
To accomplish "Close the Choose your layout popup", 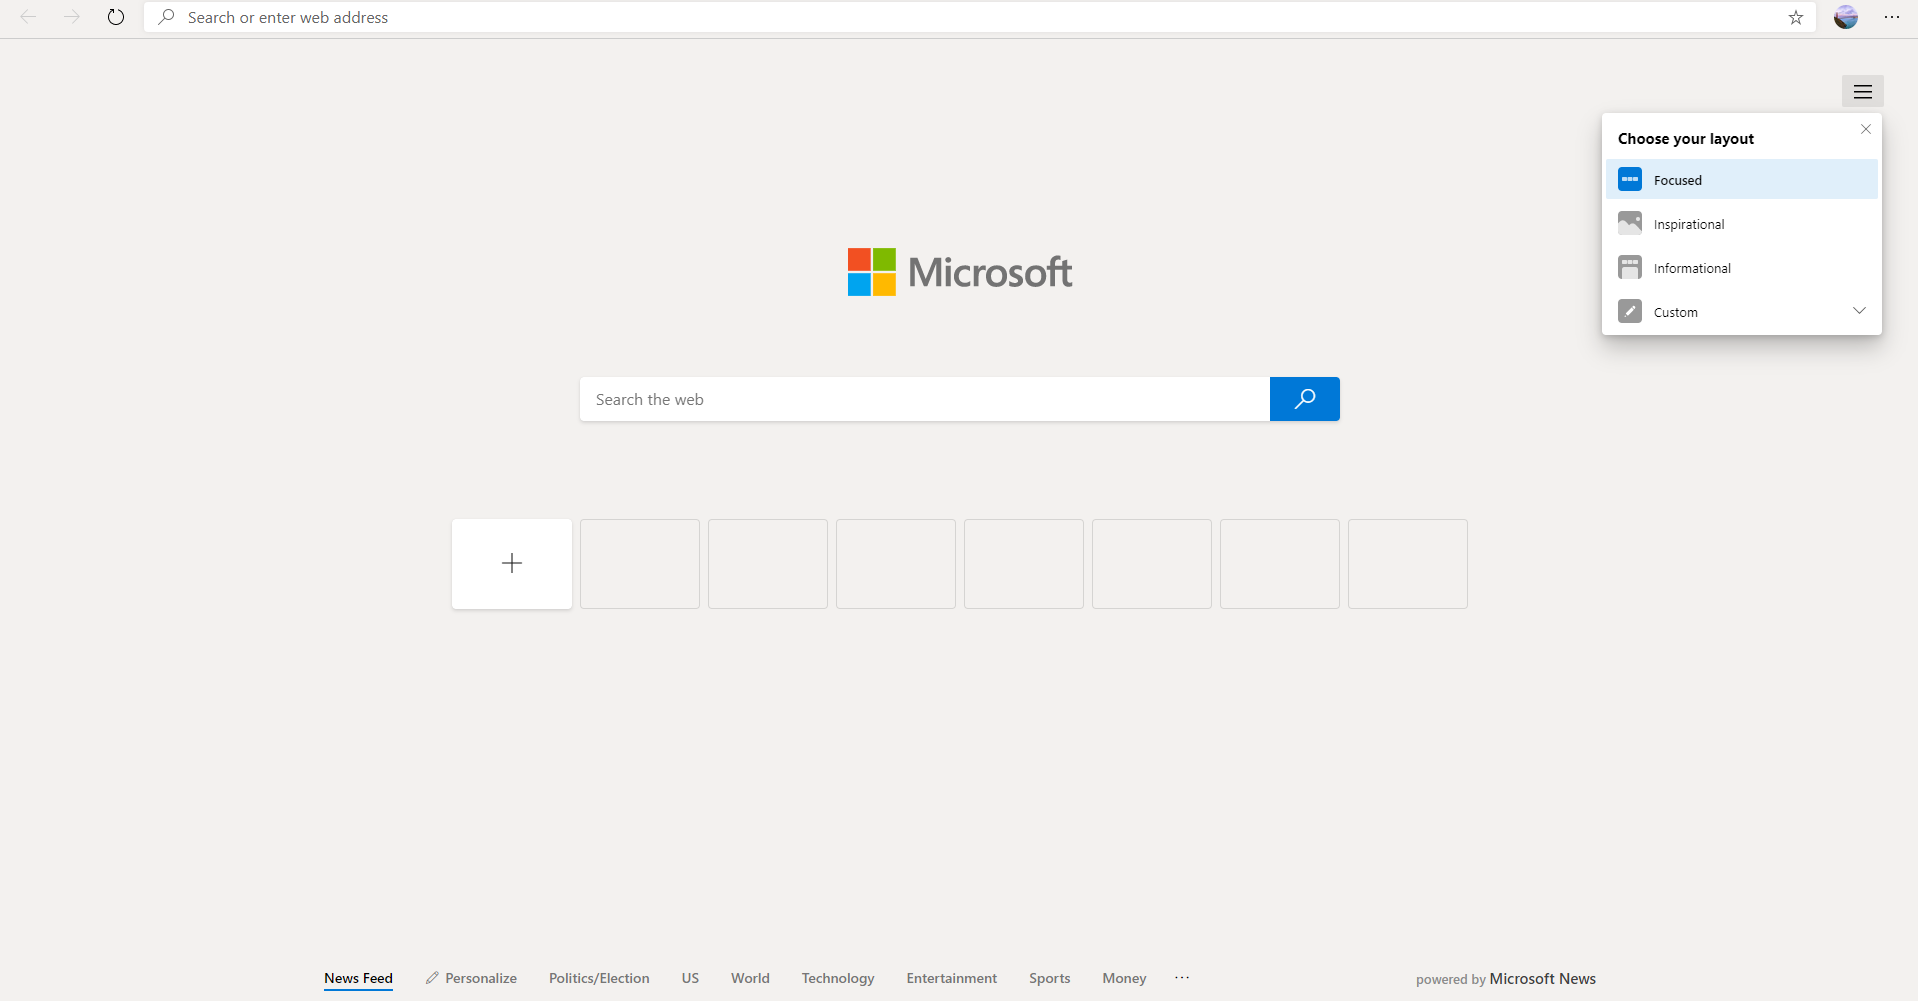I will (x=1866, y=129).
